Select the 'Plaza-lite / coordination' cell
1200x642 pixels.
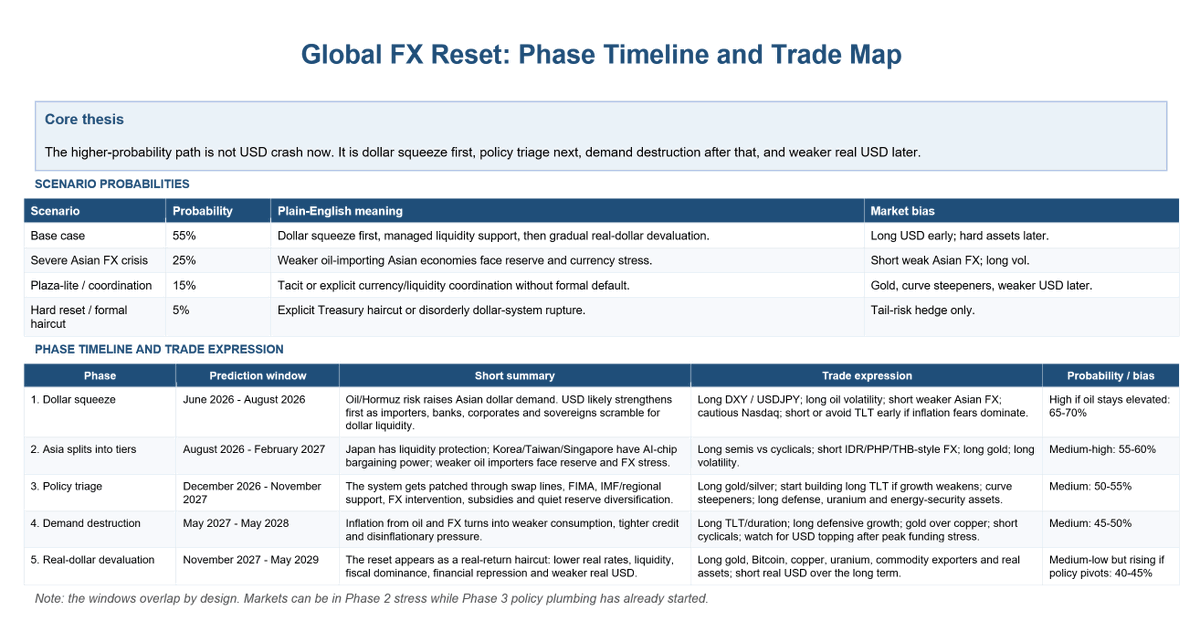pos(95,285)
